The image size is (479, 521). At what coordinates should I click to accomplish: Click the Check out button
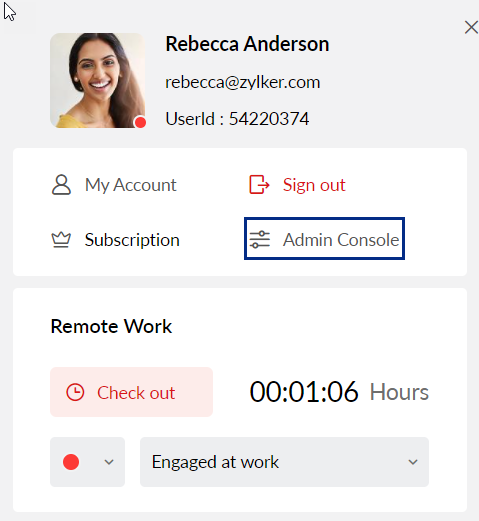[131, 392]
